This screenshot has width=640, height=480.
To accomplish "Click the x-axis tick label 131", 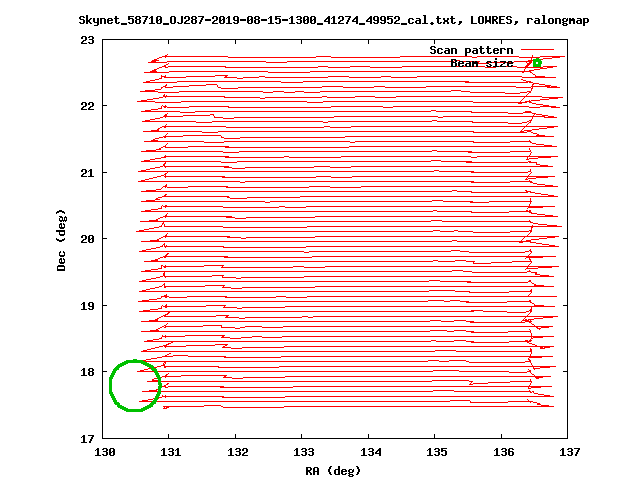I will coord(171,452).
